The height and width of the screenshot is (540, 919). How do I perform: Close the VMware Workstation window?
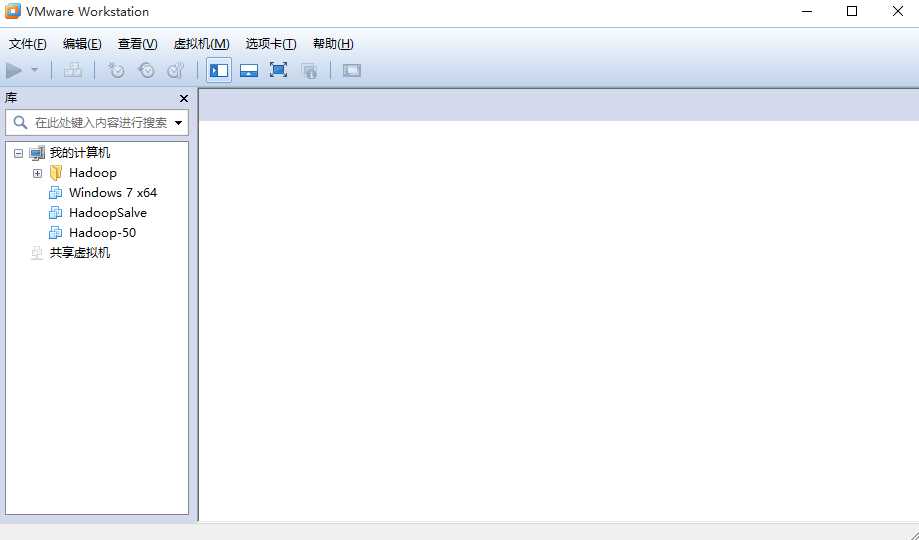897,11
